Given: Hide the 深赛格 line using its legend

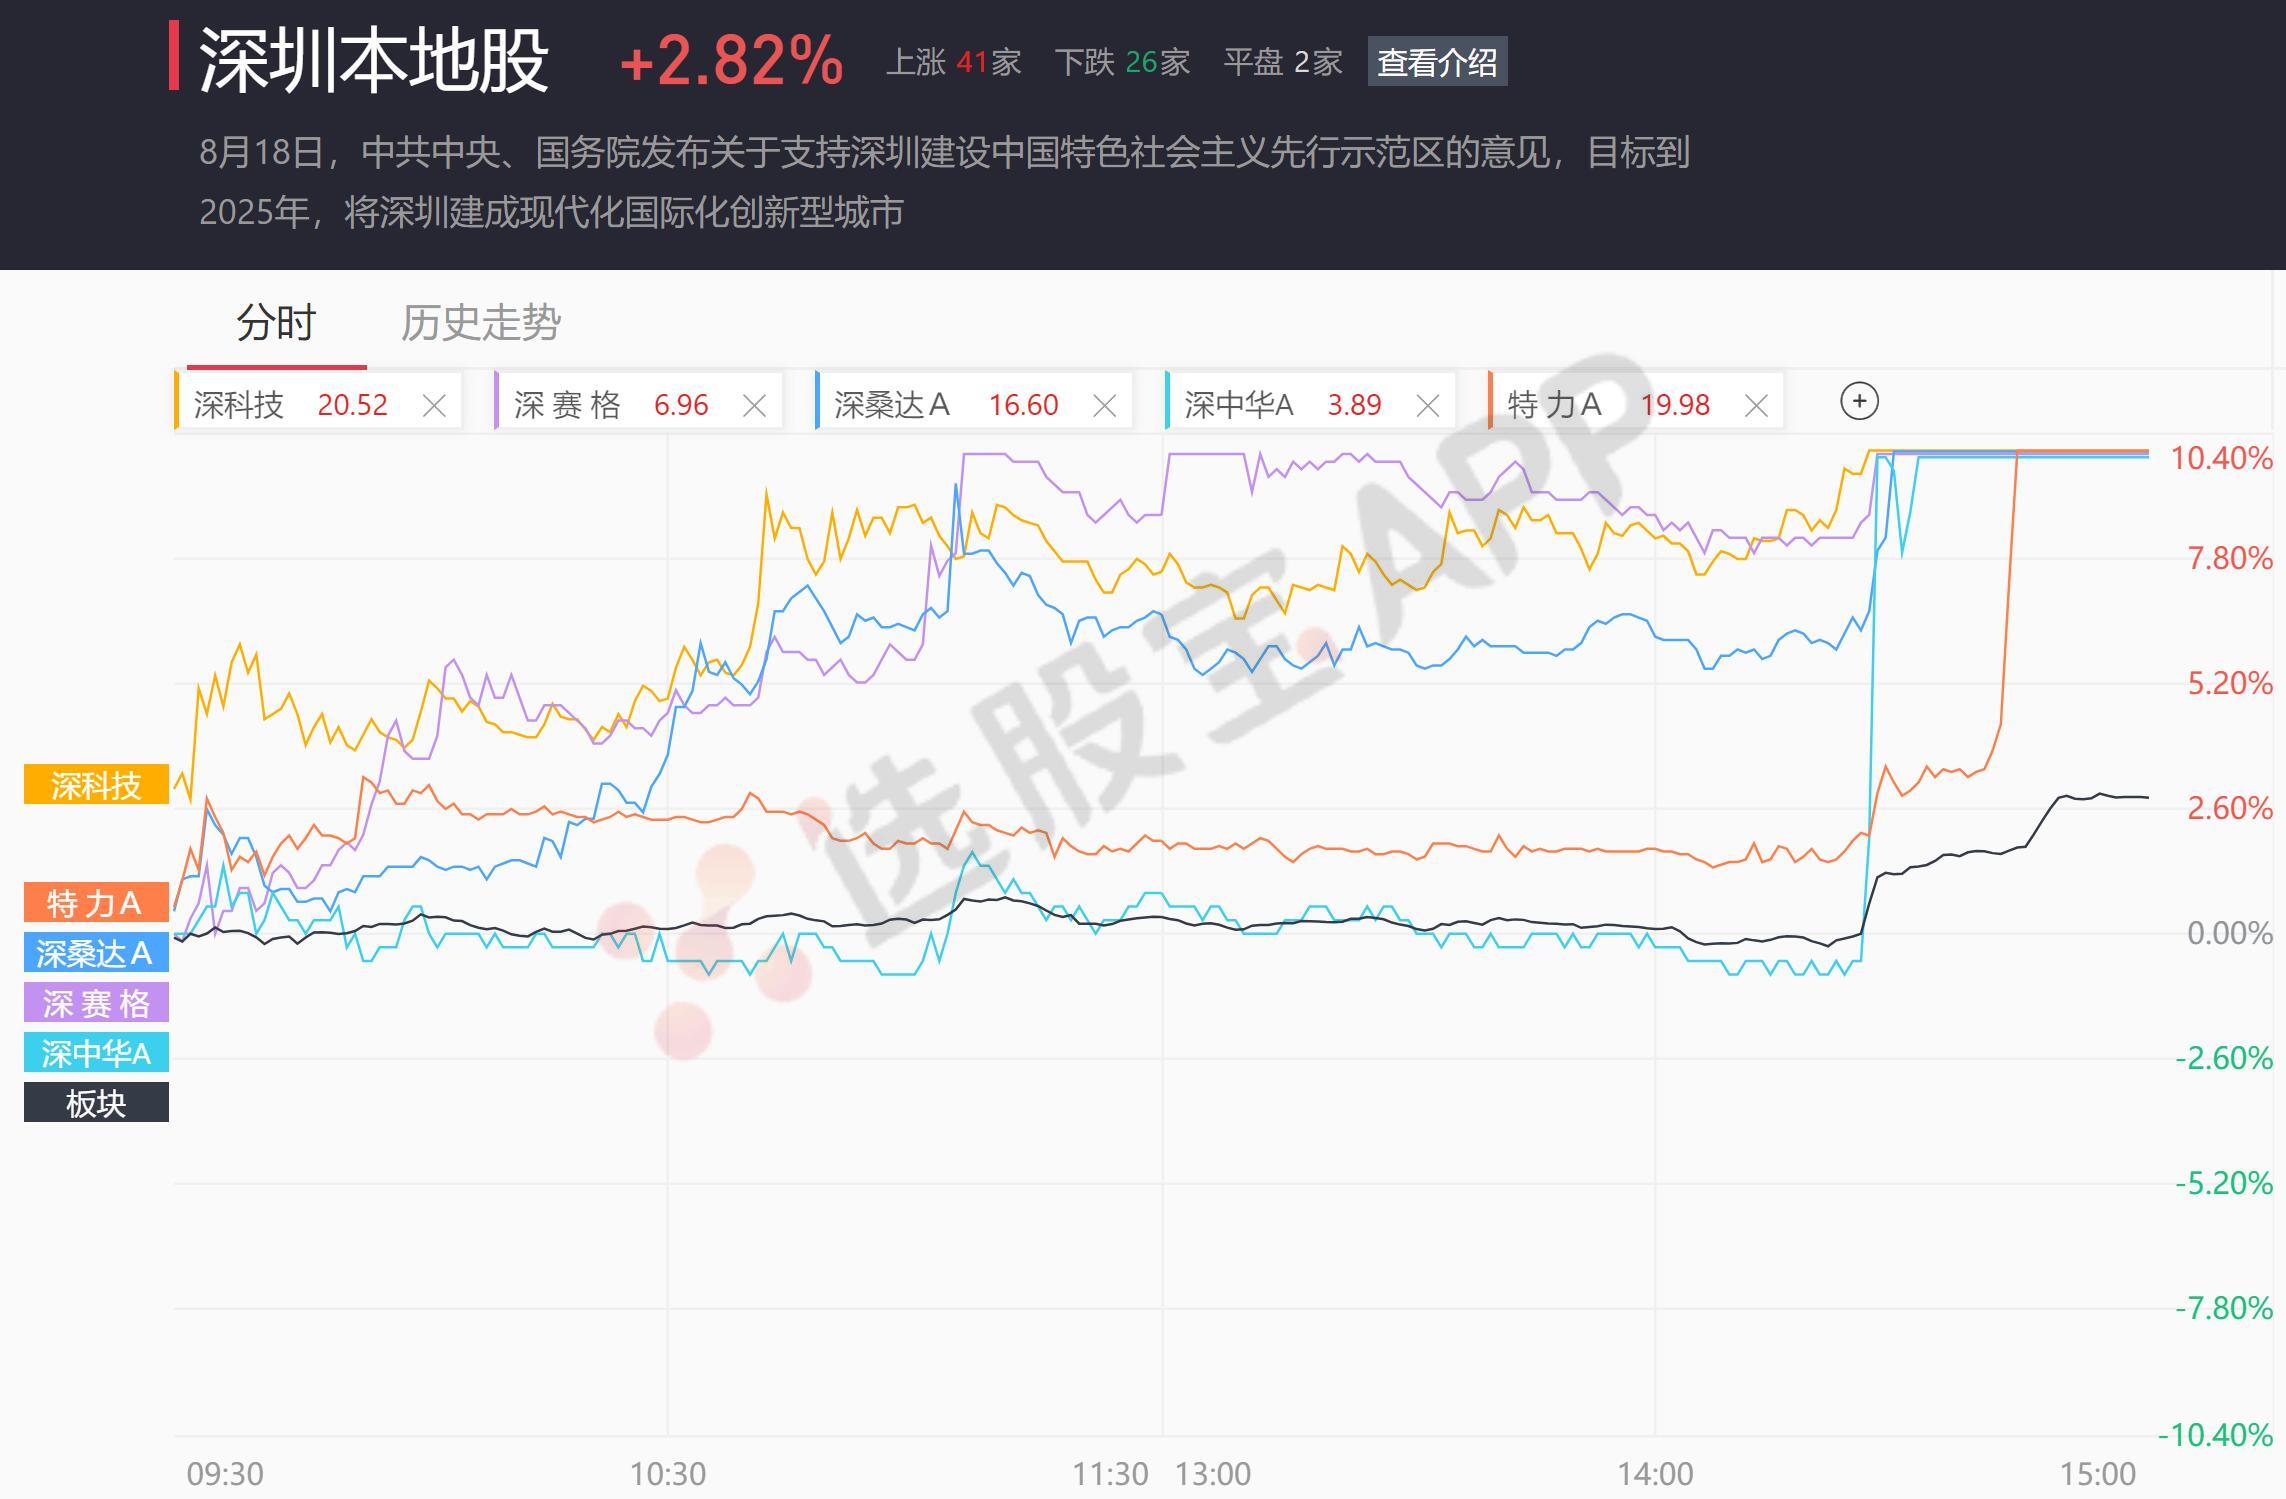Looking at the screenshot, I should pyautogui.click(x=95, y=1003).
